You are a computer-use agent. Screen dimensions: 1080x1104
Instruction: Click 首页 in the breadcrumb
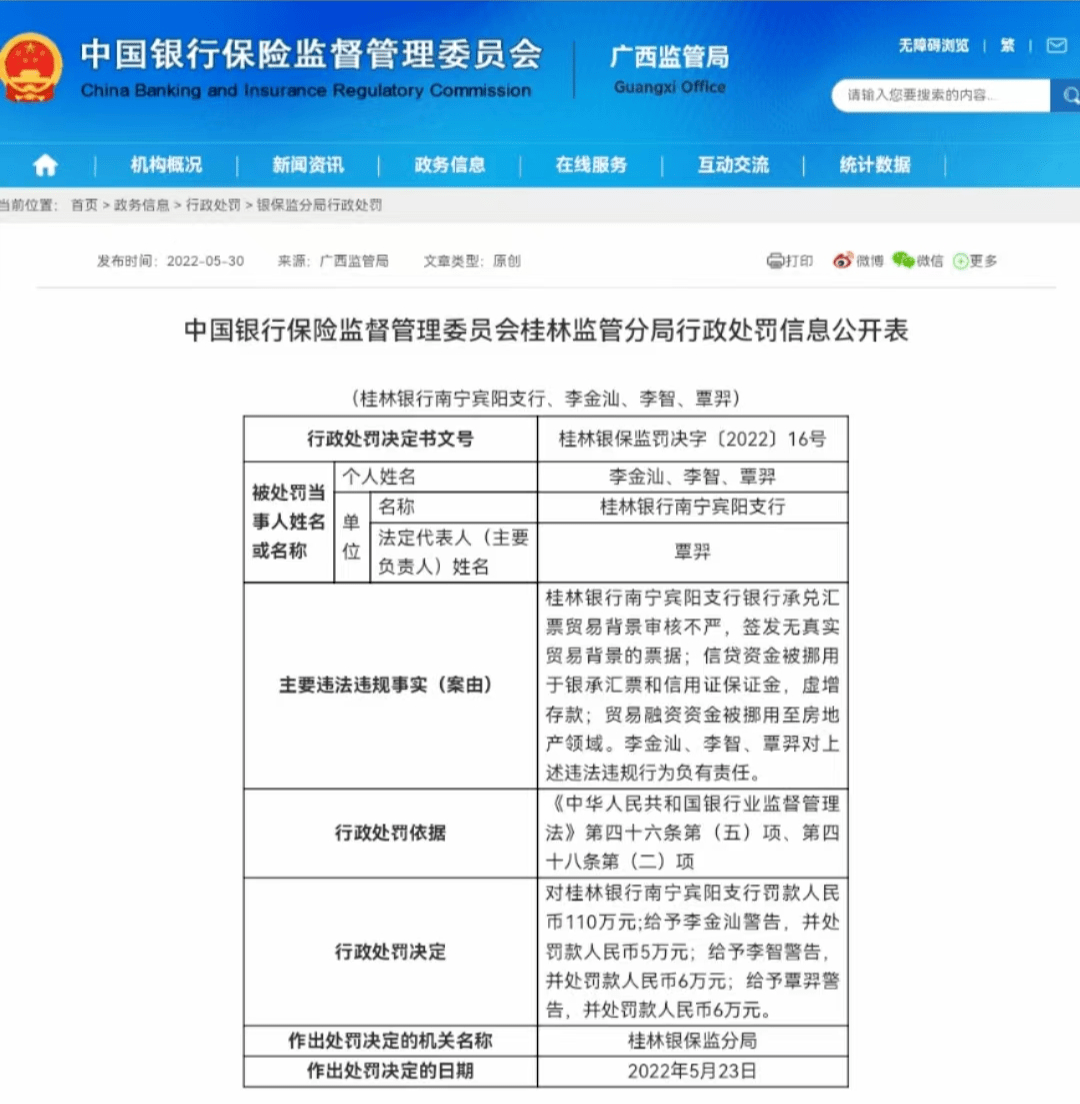click(84, 205)
